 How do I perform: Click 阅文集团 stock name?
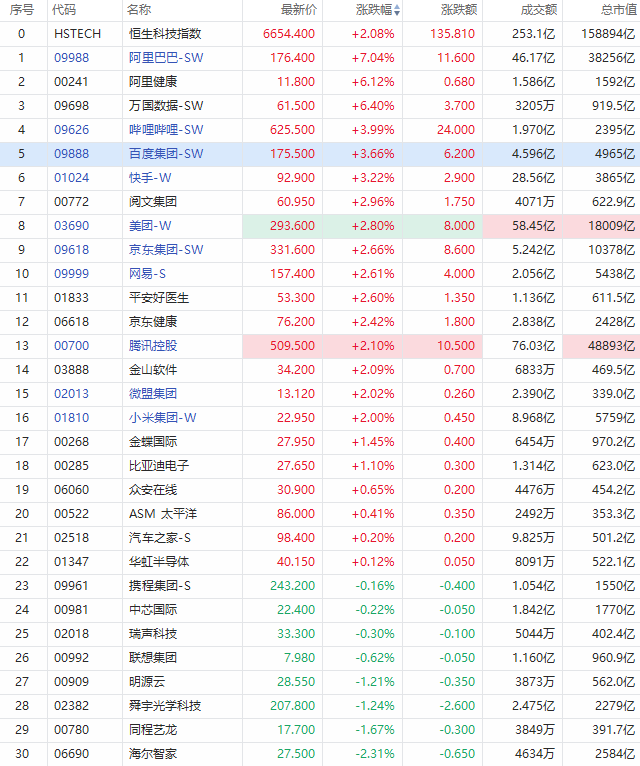(153, 201)
